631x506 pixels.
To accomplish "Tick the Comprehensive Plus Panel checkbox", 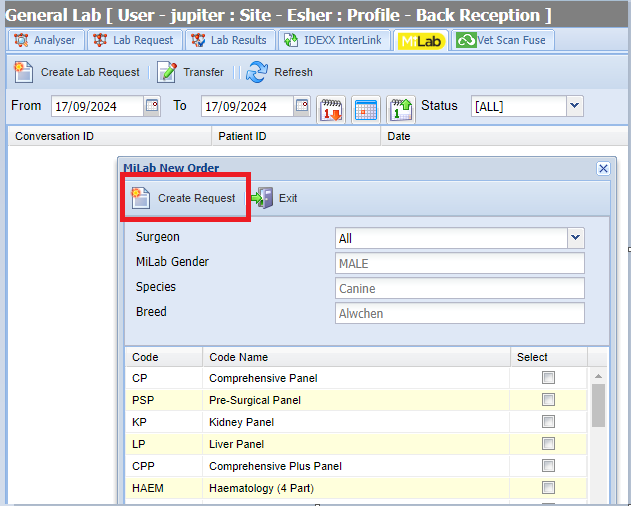I will [548, 465].
